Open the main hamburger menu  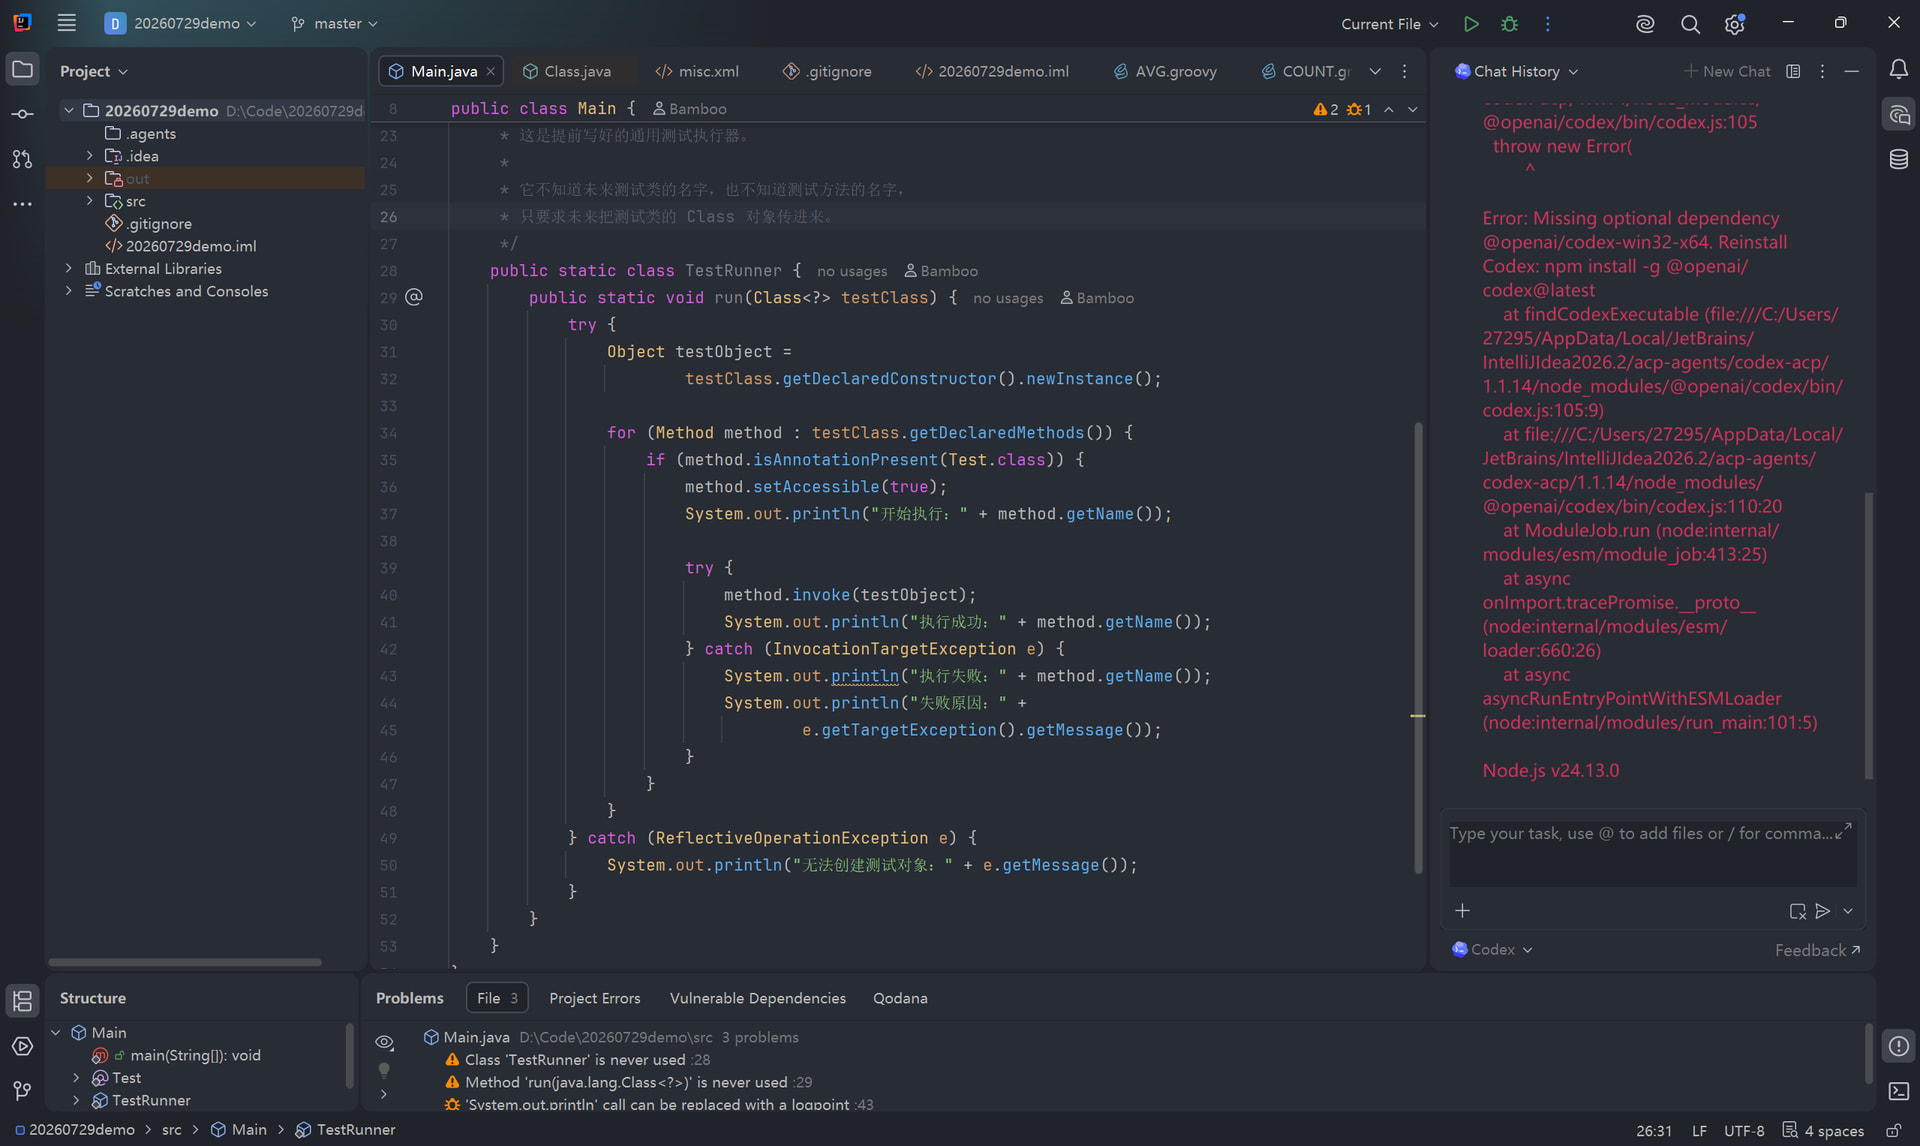(66, 23)
